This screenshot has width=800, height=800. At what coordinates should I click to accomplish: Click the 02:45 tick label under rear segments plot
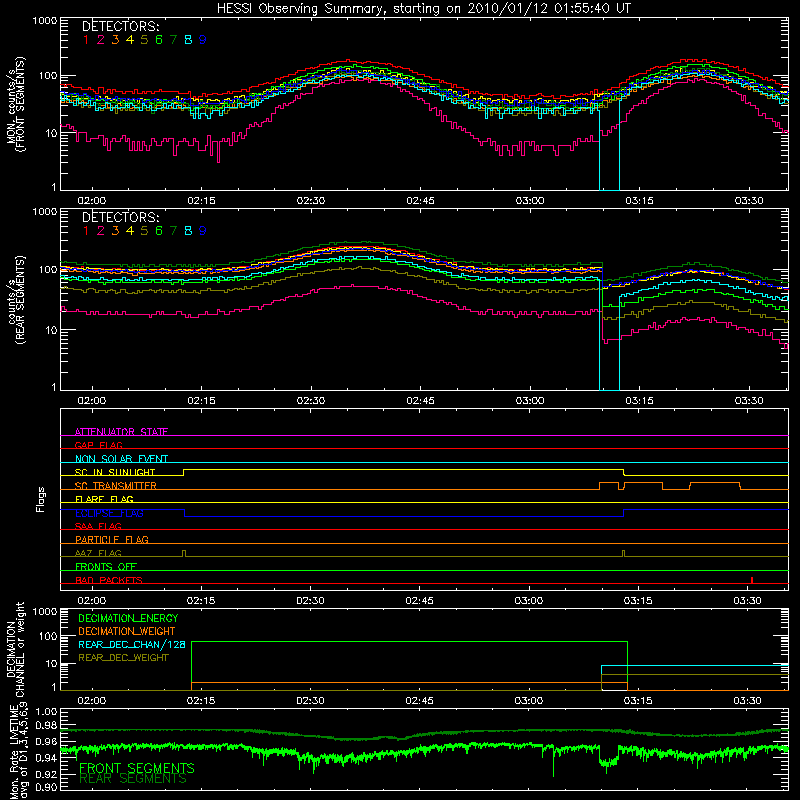[420, 401]
